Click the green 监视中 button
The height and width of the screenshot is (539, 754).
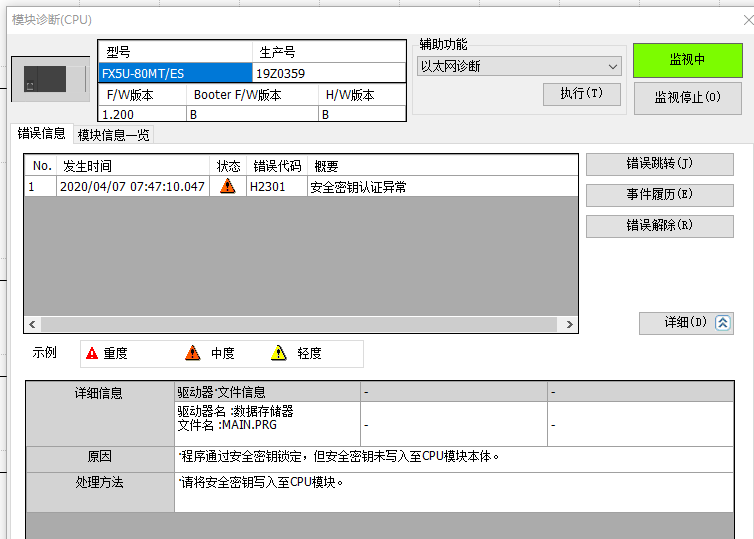[x=687, y=60]
